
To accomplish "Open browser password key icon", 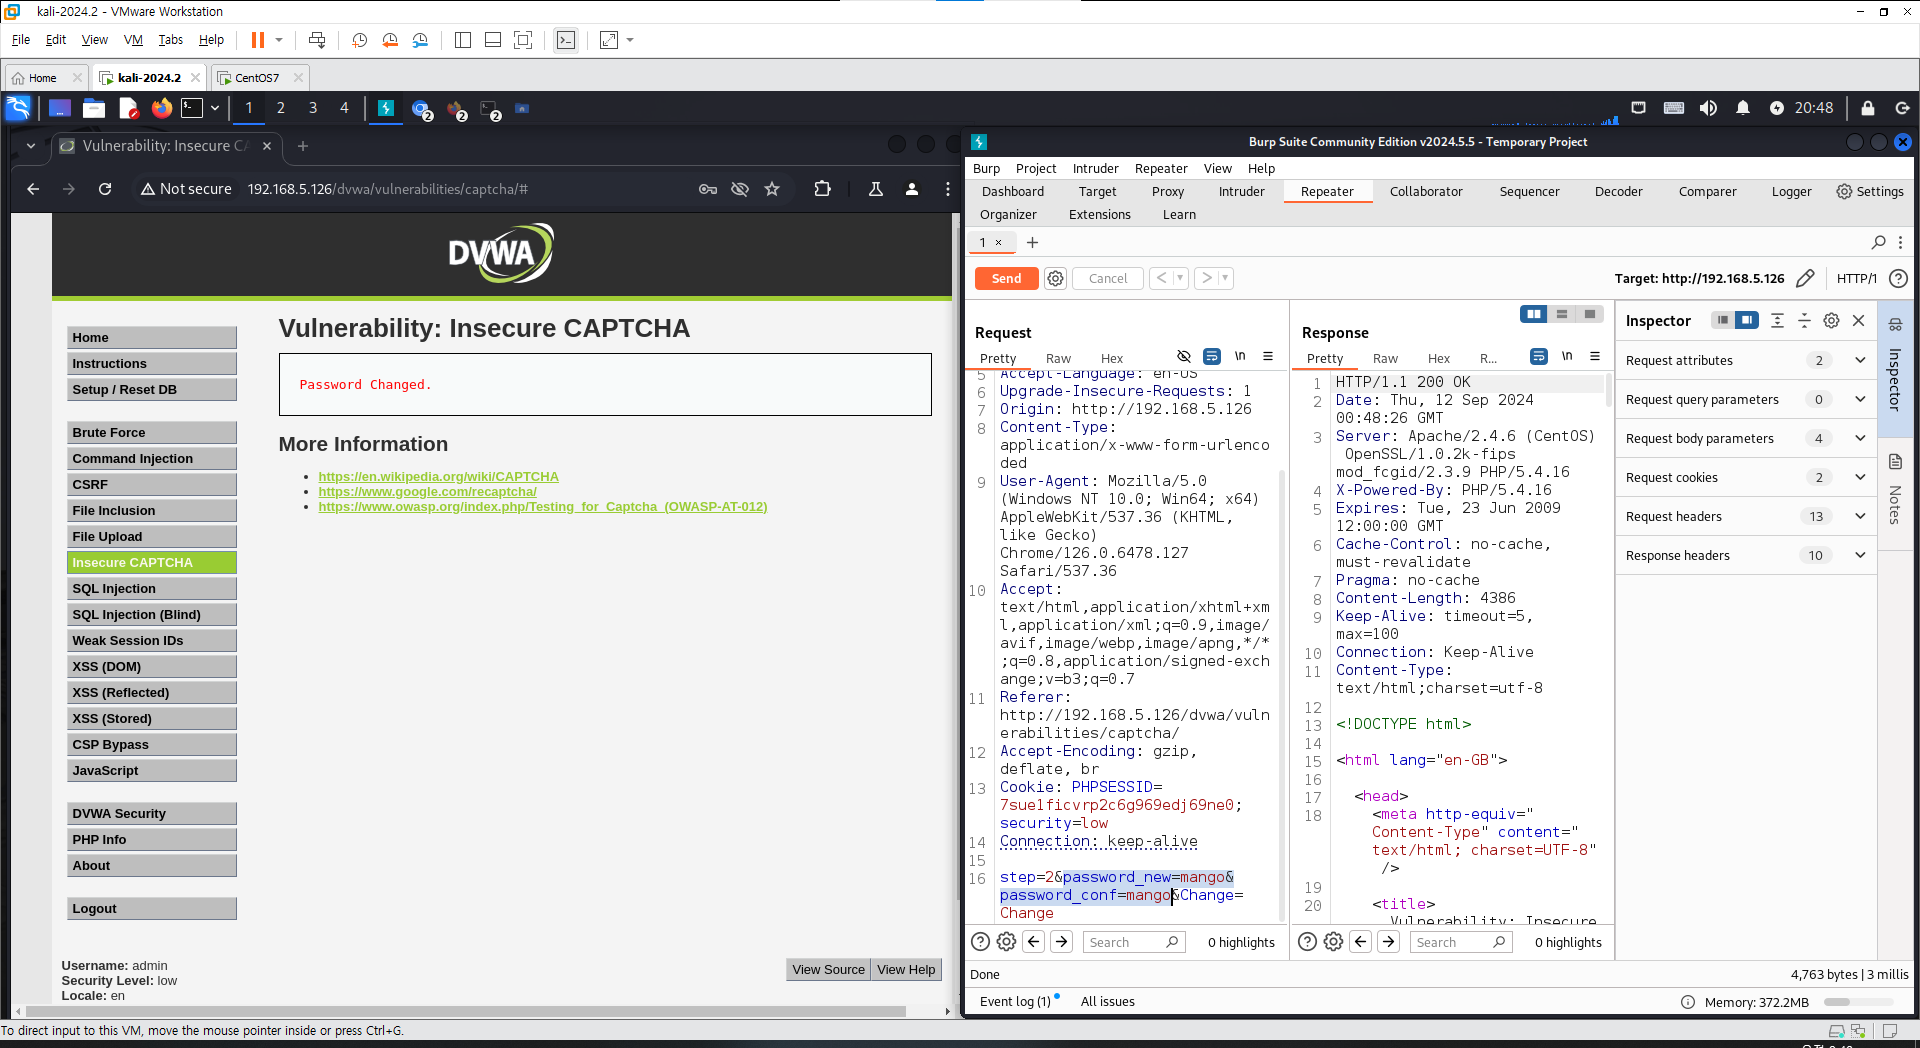I will 708,189.
